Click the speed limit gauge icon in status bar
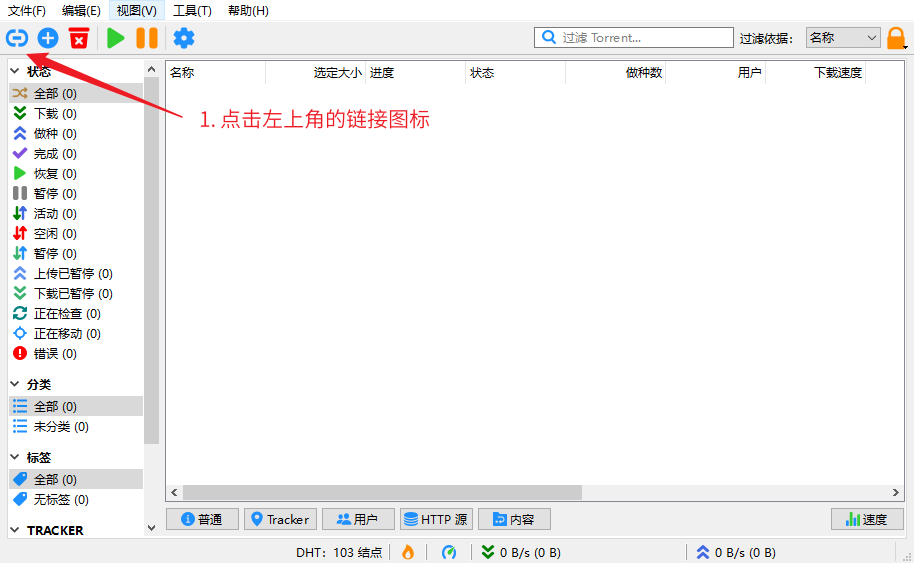914x563 pixels. pyautogui.click(x=449, y=552)
